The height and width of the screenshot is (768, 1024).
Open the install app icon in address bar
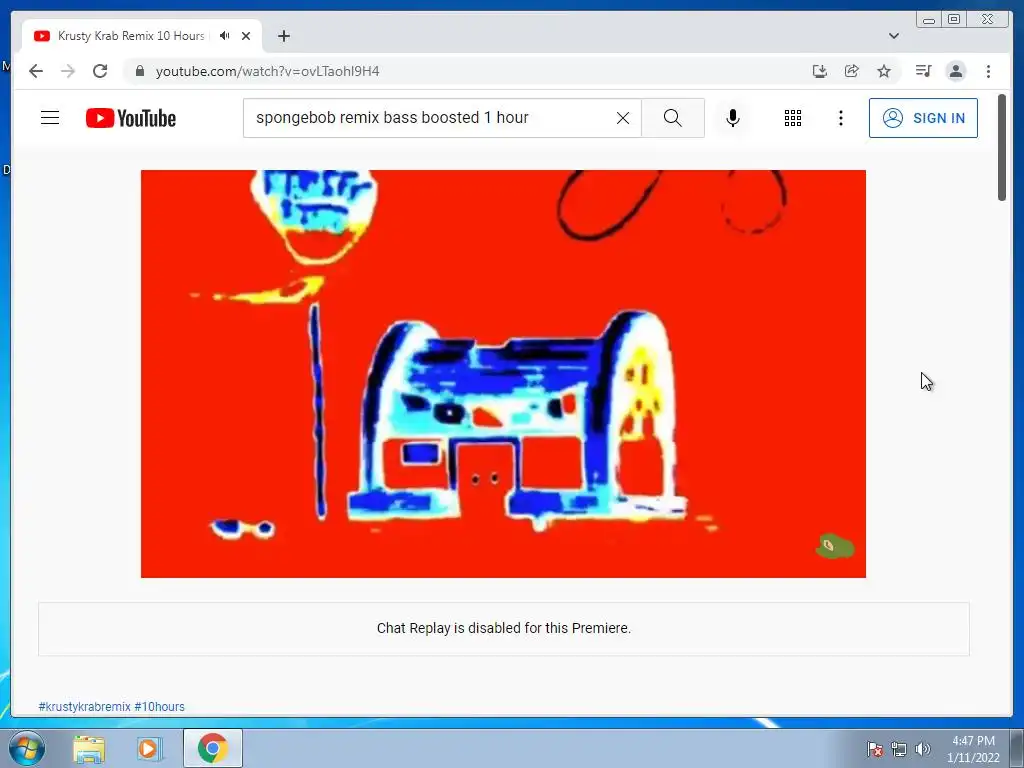pos(820,71)
